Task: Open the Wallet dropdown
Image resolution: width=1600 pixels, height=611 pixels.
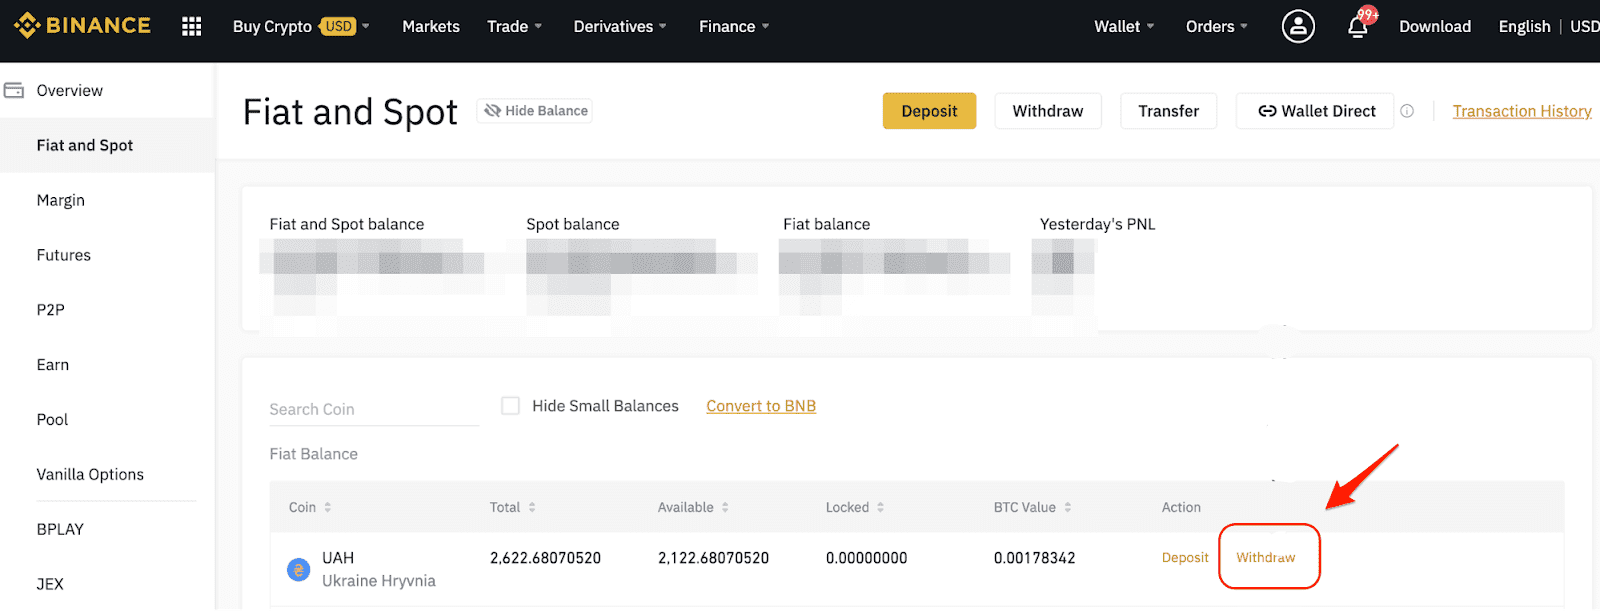Action: point(1123,27)
